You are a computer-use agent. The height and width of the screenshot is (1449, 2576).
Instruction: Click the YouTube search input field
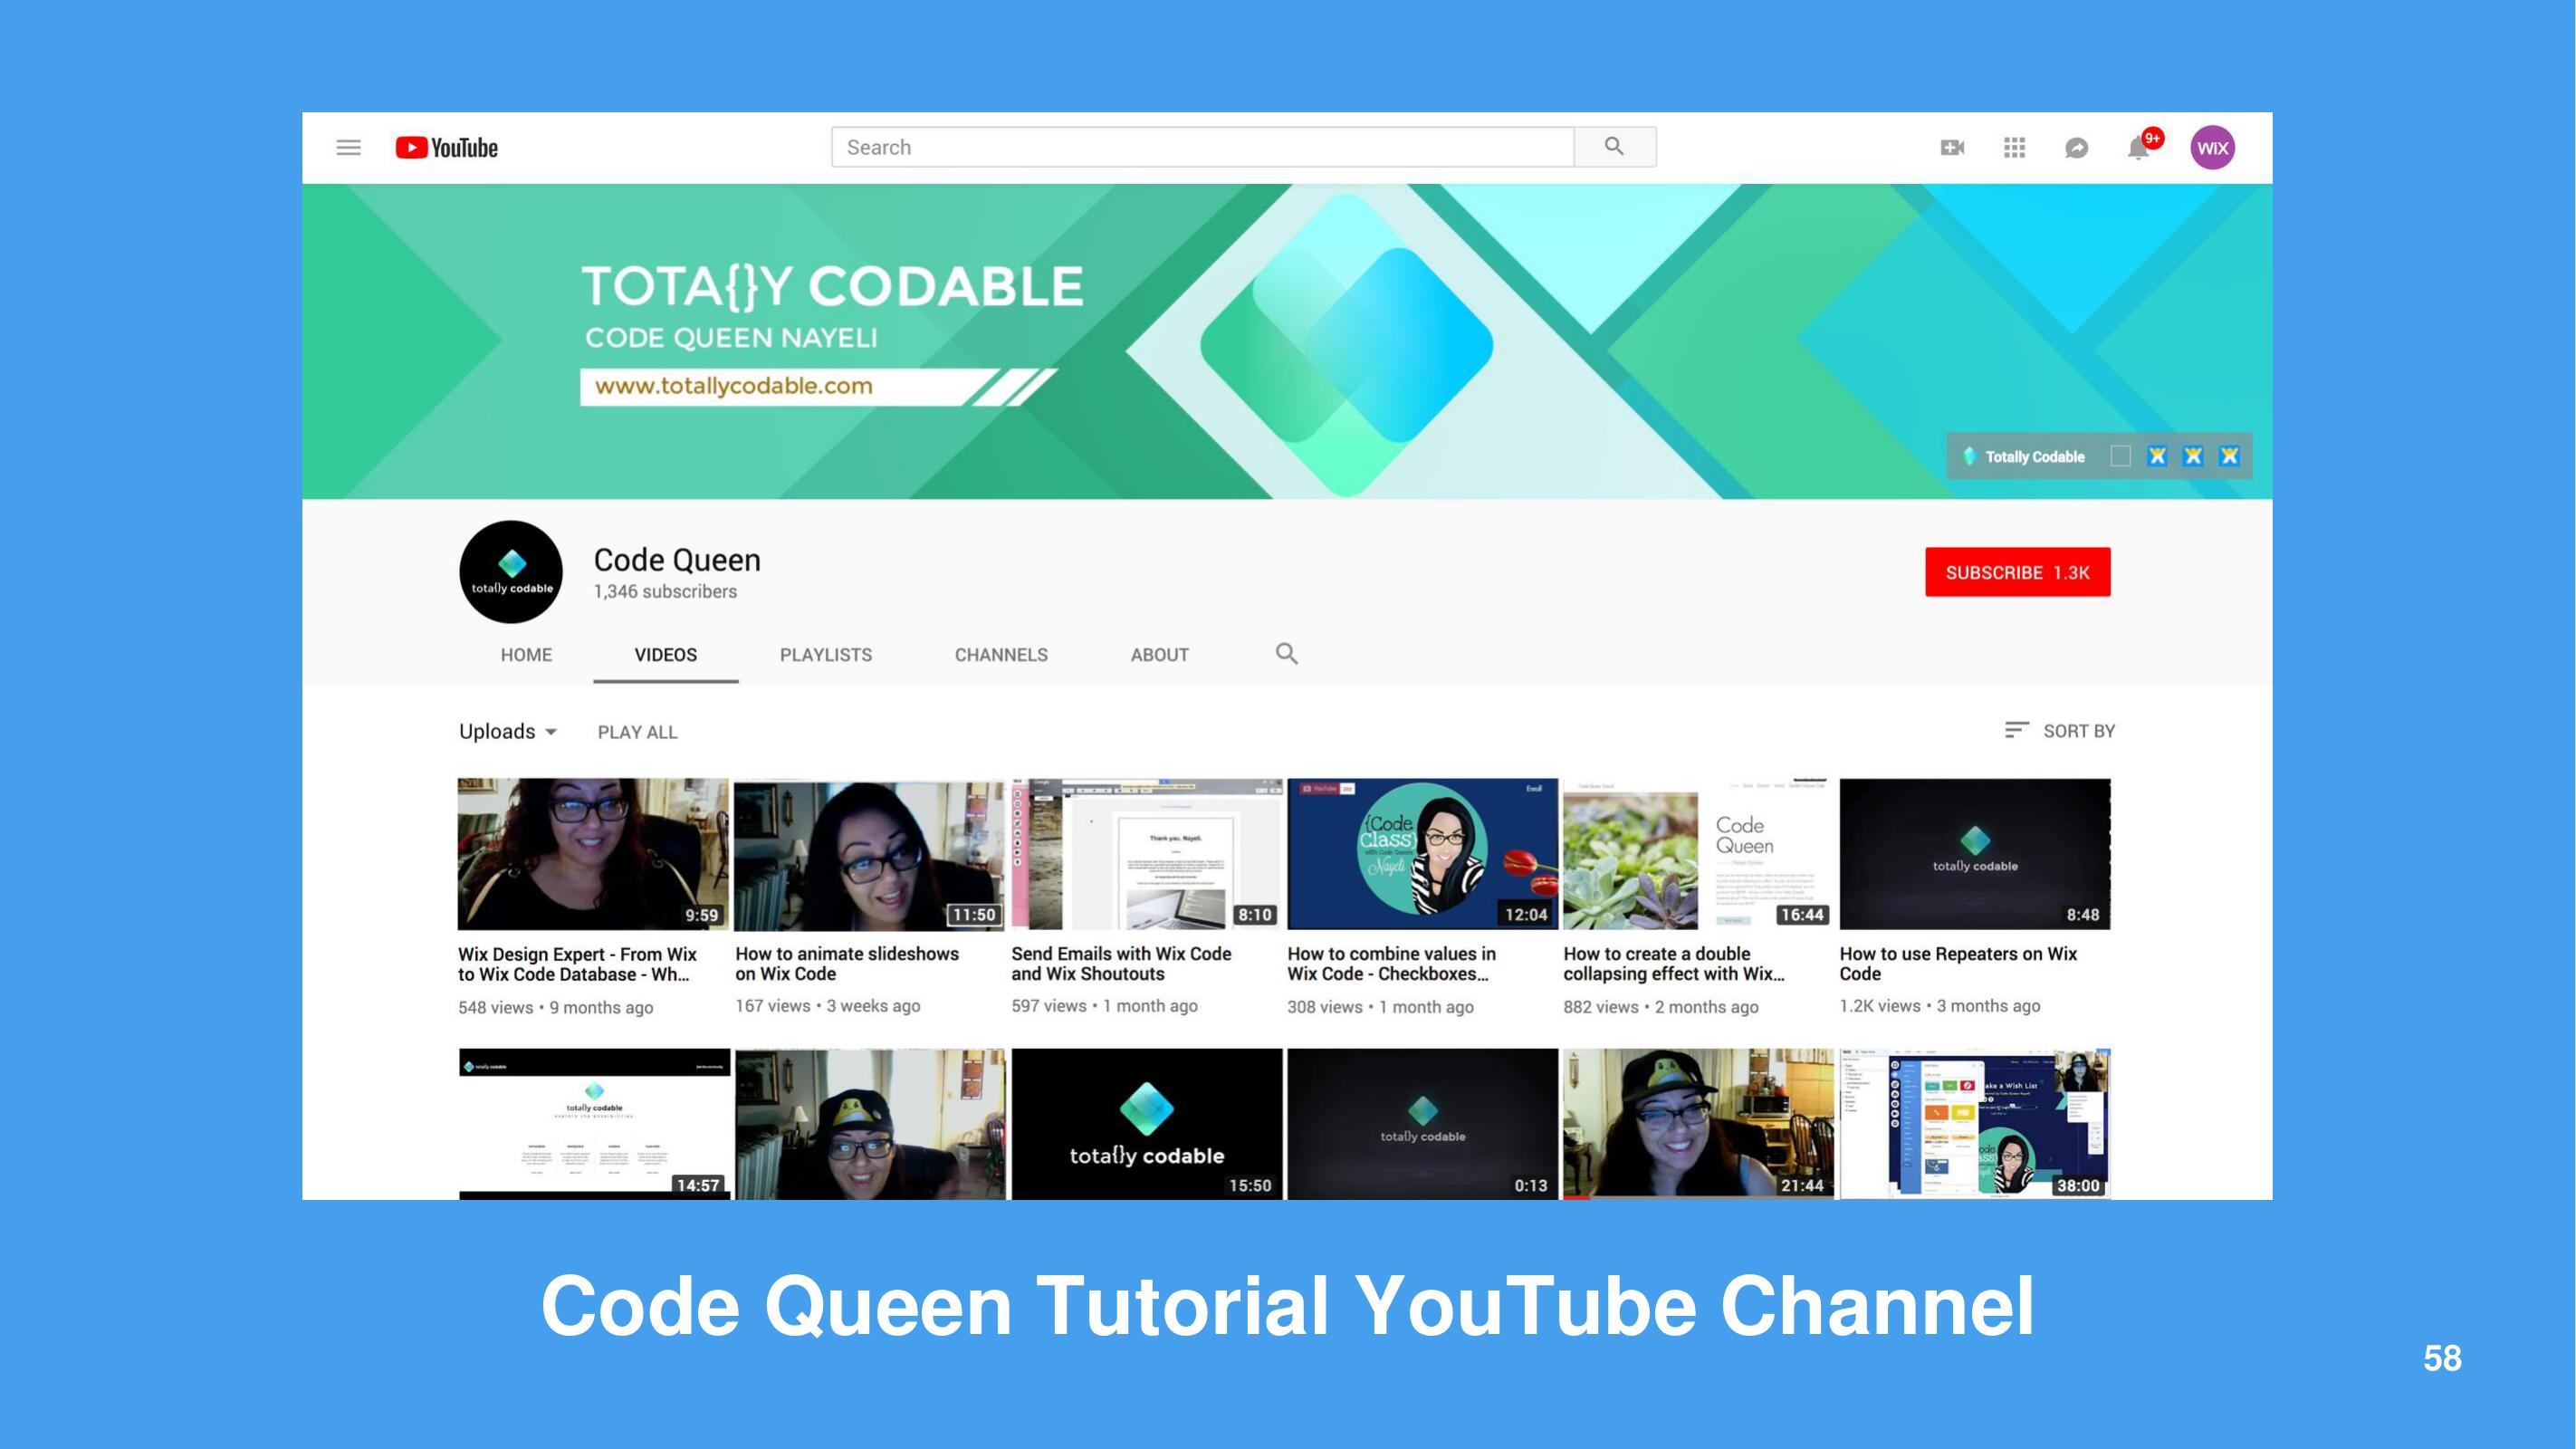pos(1202,147)
